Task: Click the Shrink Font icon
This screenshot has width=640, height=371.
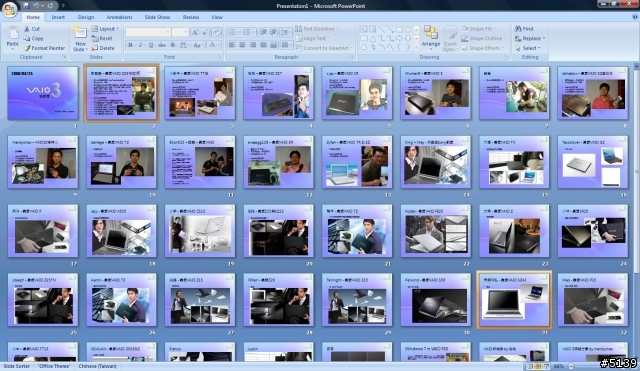Action: 204,32
